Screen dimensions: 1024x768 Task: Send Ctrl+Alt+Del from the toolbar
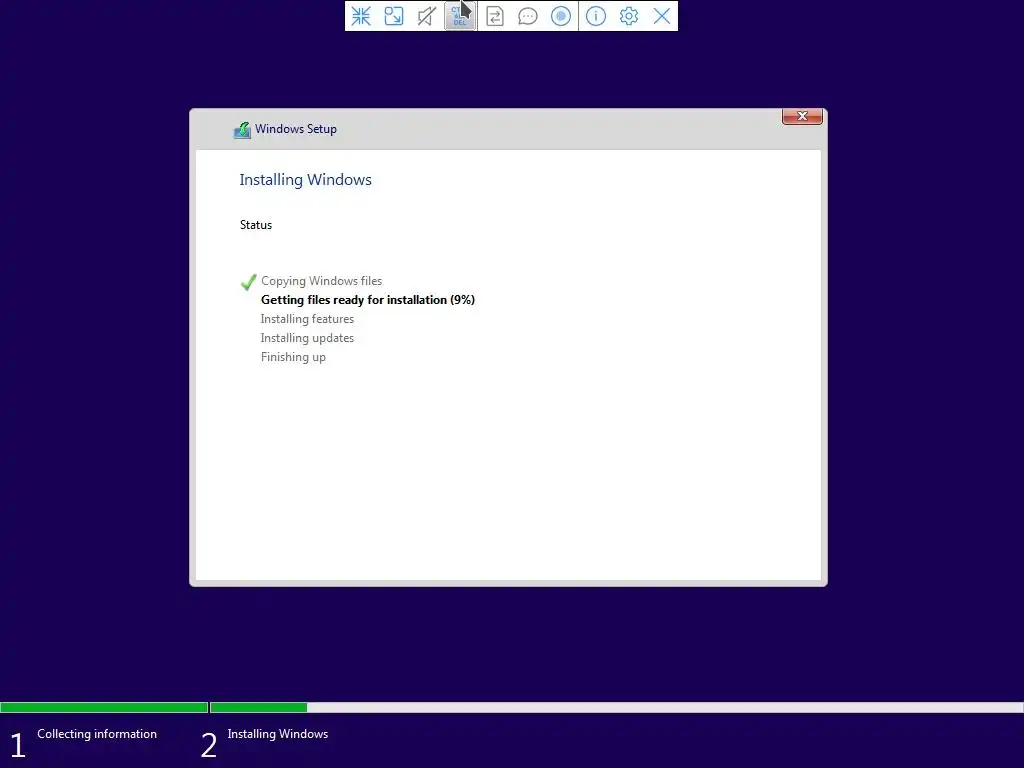click(x=460, y=16)
